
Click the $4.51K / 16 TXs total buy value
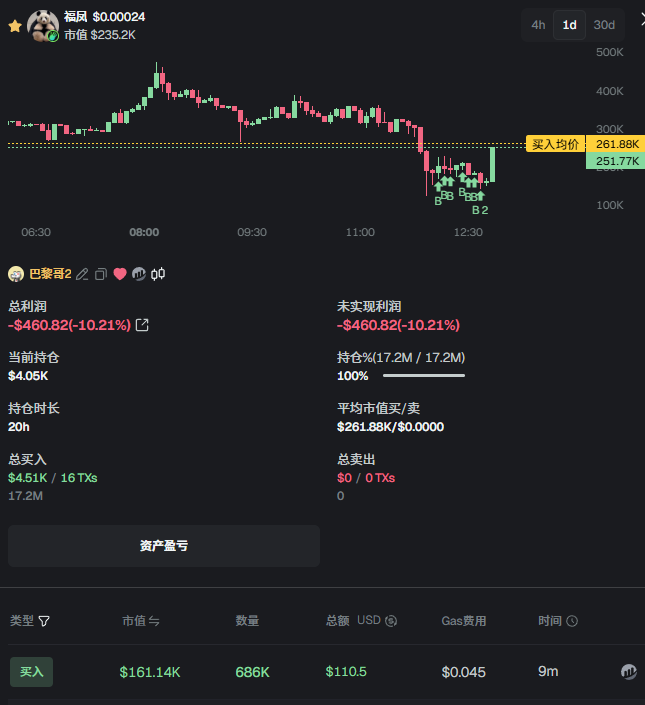[x=53, y=477]
